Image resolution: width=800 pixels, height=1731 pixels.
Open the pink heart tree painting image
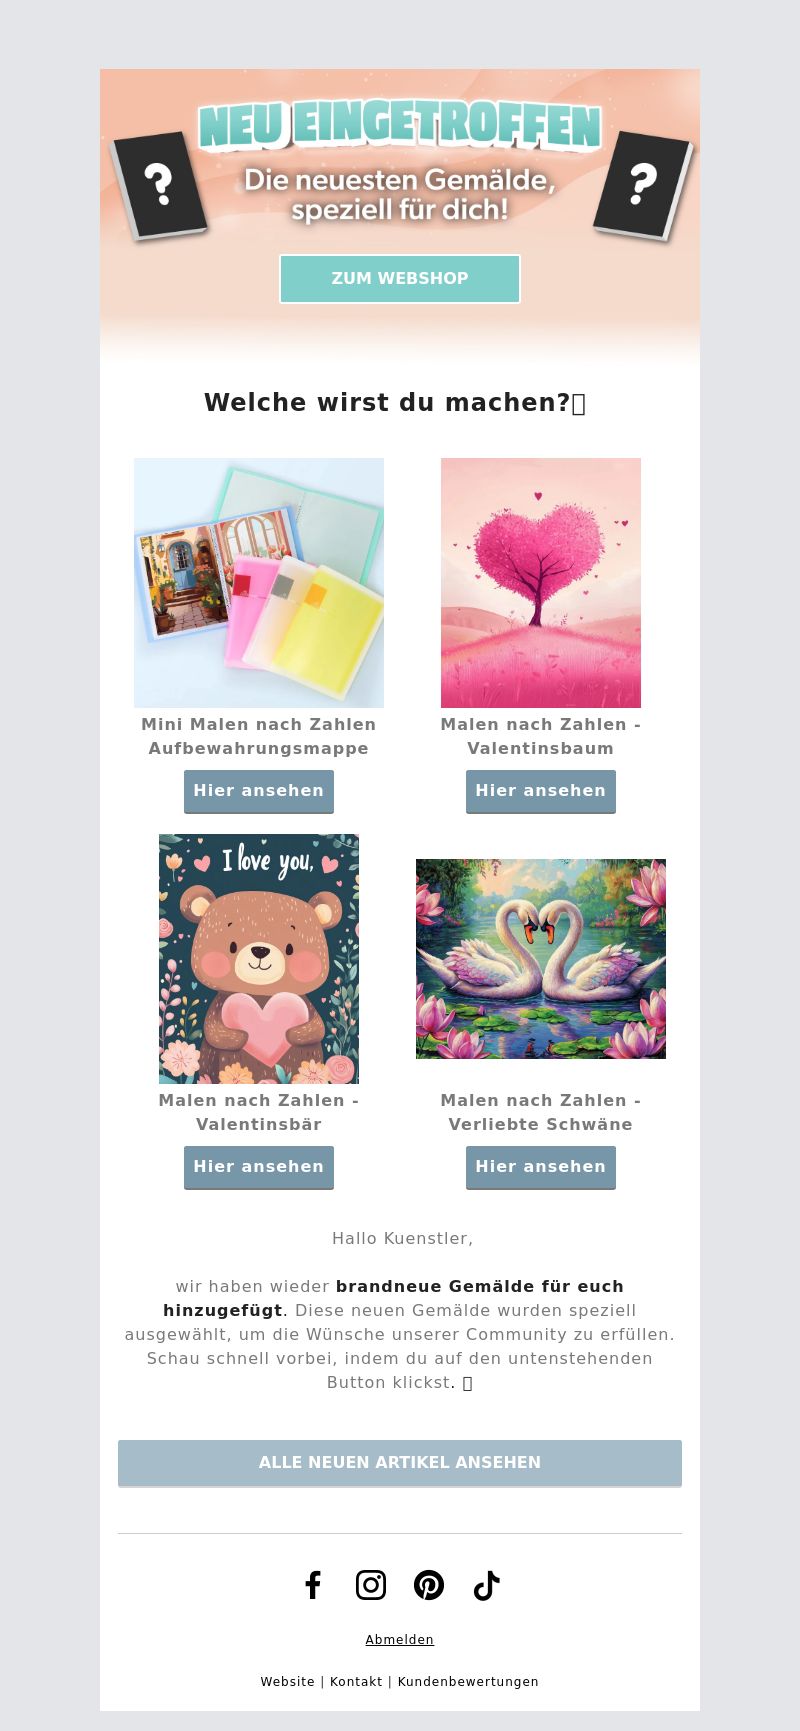[541, 583]
